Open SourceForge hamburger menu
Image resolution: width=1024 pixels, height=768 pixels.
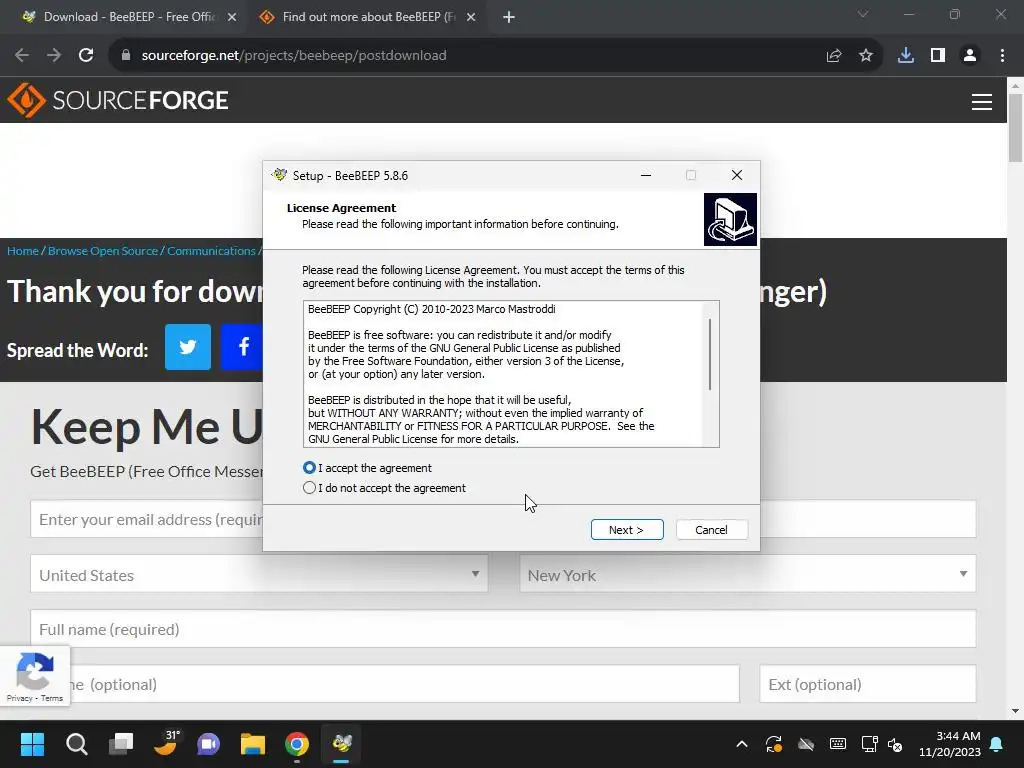click(982, 102)
